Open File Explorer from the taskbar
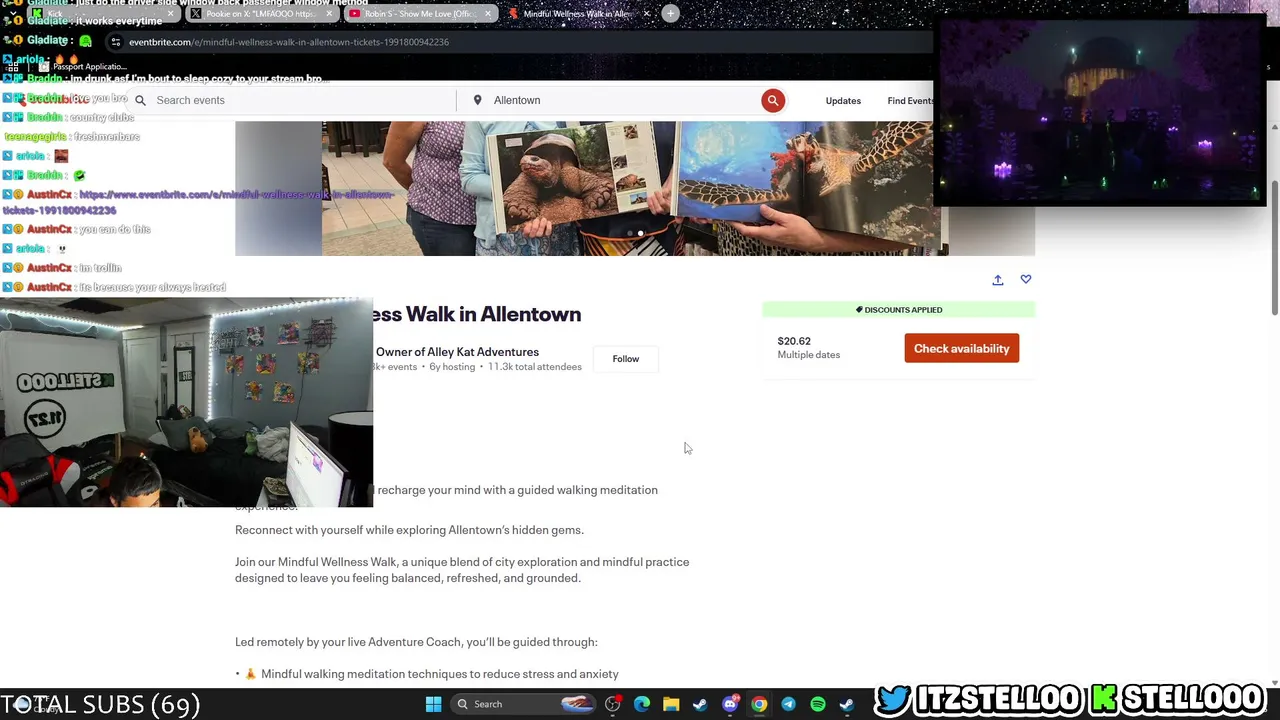Screen dimensions: 1280x720 [x=671, y=704]
